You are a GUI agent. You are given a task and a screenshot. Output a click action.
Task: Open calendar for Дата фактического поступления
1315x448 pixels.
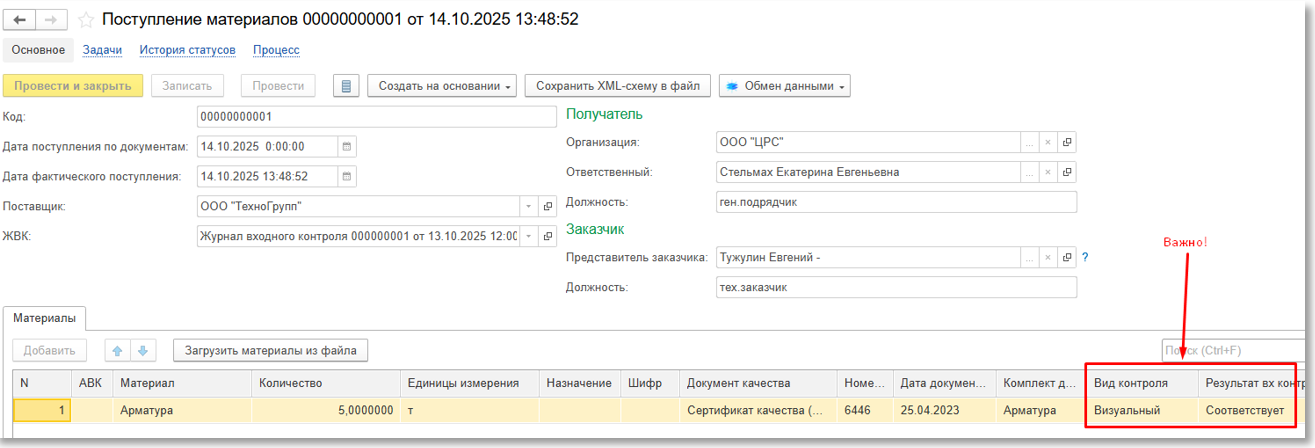tap(347, 176)
